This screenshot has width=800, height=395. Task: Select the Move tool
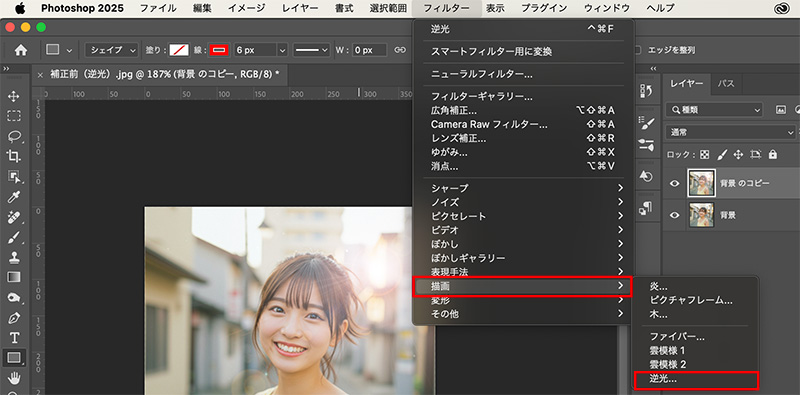(14, 96)
